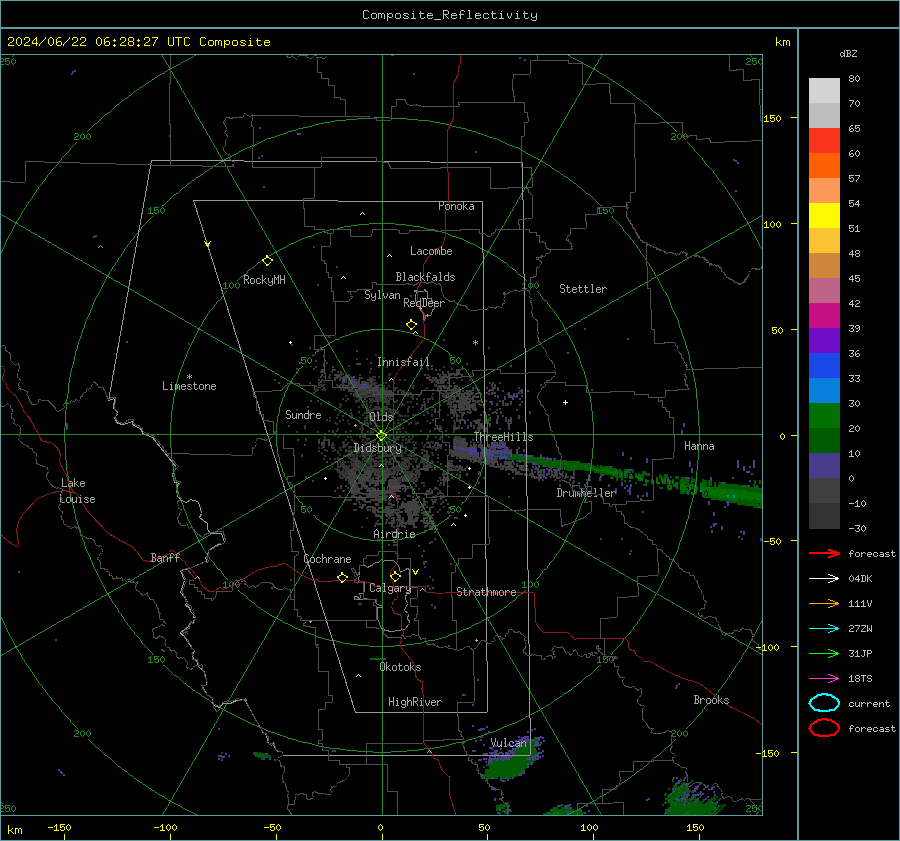
Task: Click the Didsbury label
Action: (x=378, y=448)
